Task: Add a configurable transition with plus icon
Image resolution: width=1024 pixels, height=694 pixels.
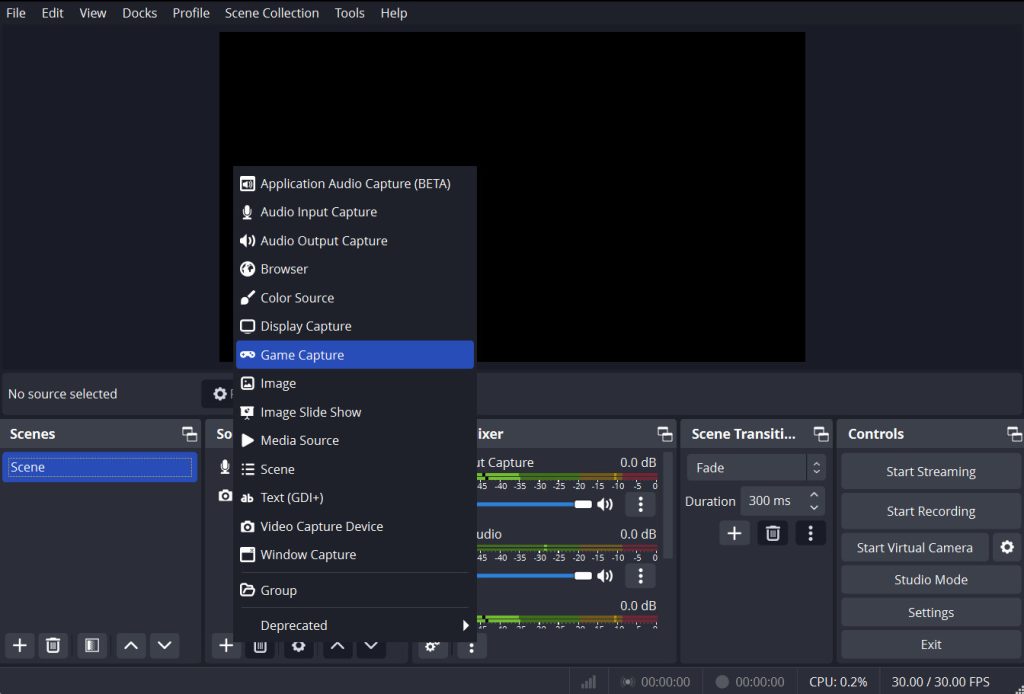Action: click(x=734, y=533)
